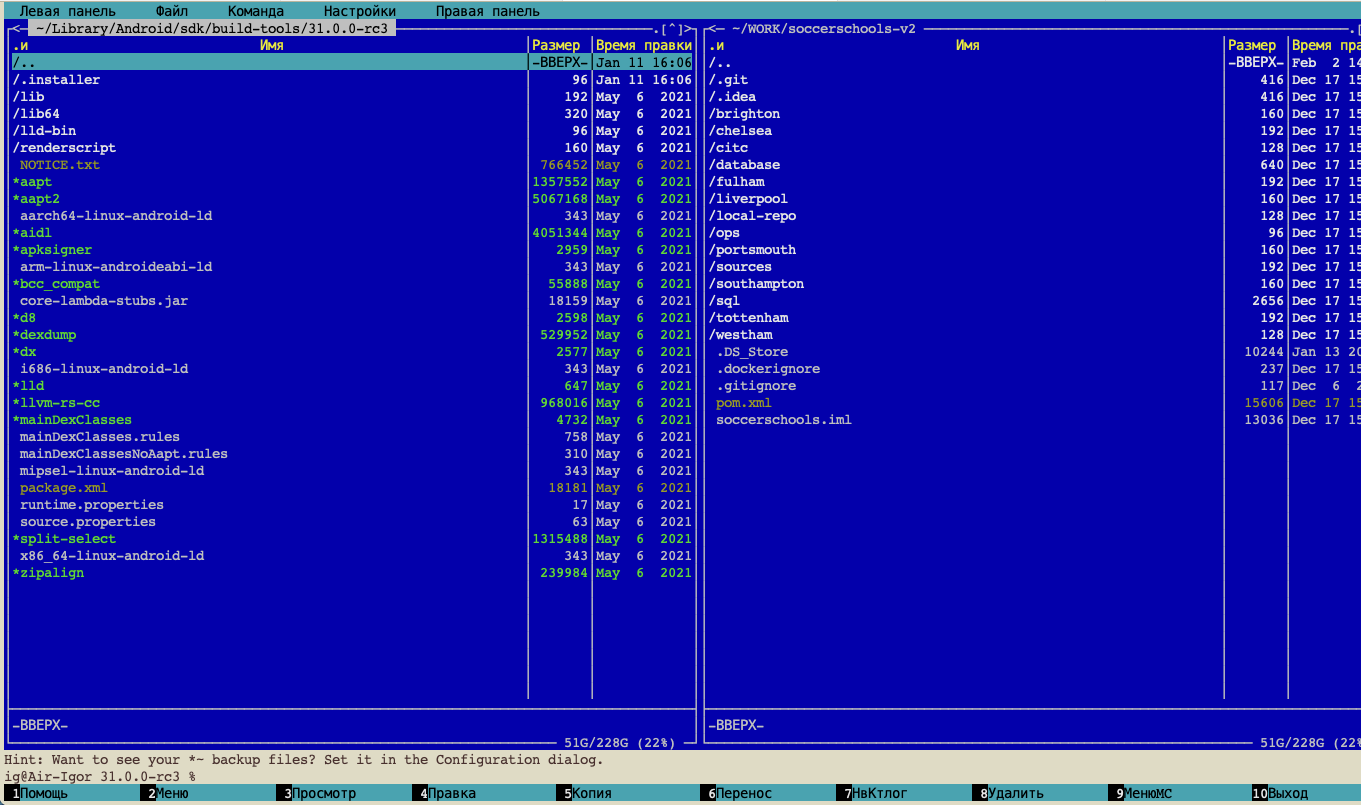Click the left panel history forward arrow

pos(689,29)
